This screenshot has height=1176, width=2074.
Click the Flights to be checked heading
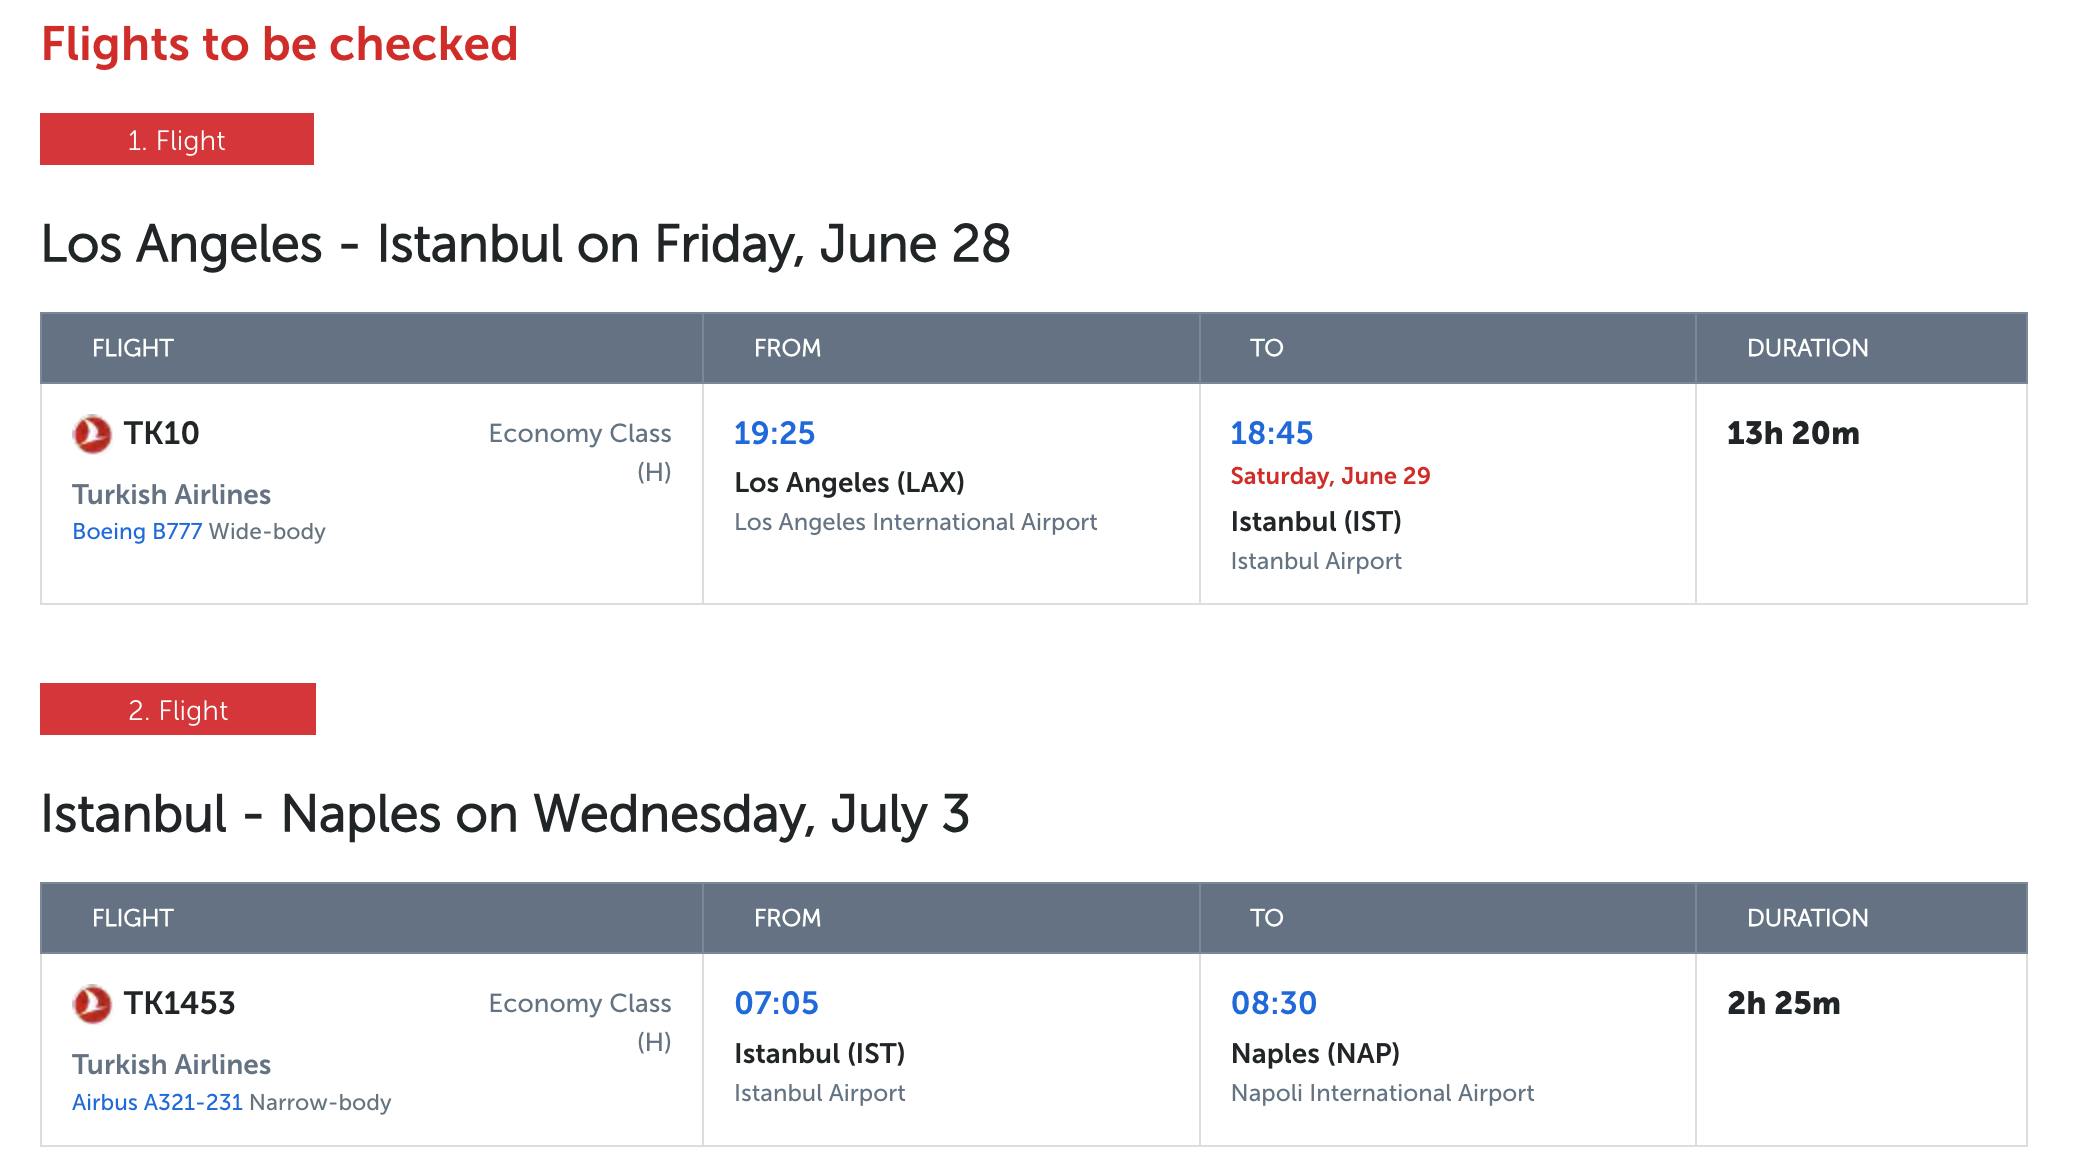click(279, 44)
